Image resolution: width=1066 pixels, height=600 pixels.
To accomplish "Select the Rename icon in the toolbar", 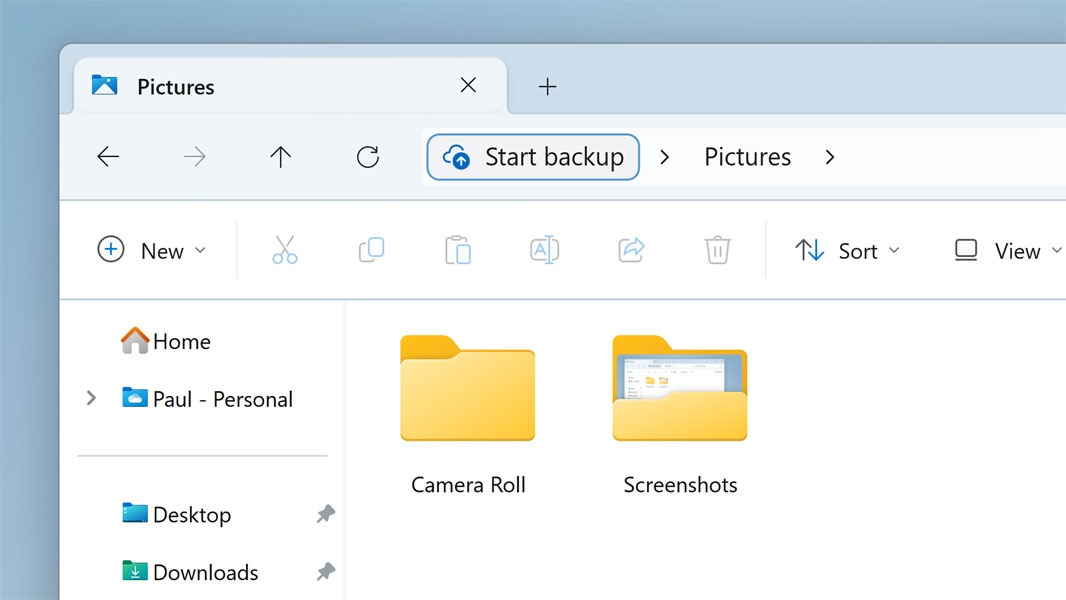I will click(544, 250).
